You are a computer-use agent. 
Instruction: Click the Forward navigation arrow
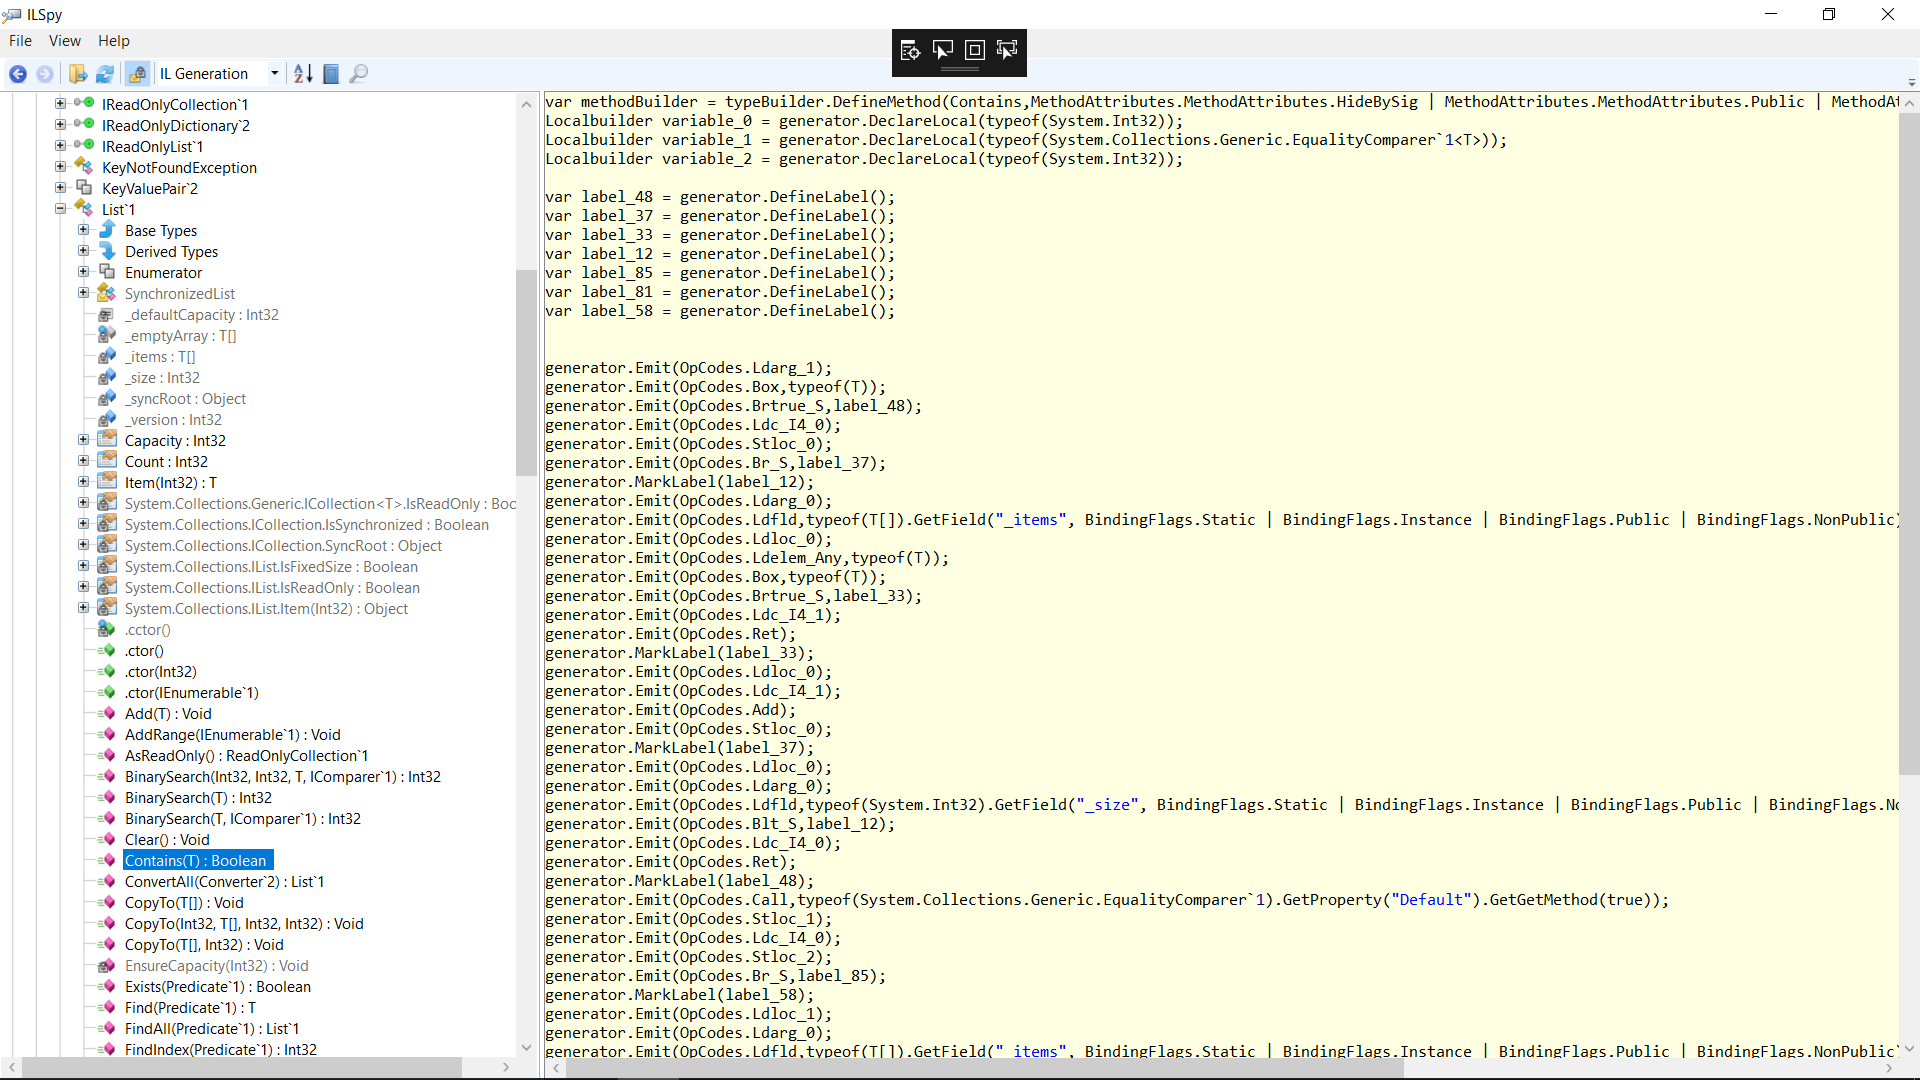pyautogui.click(x=45, y=74)
